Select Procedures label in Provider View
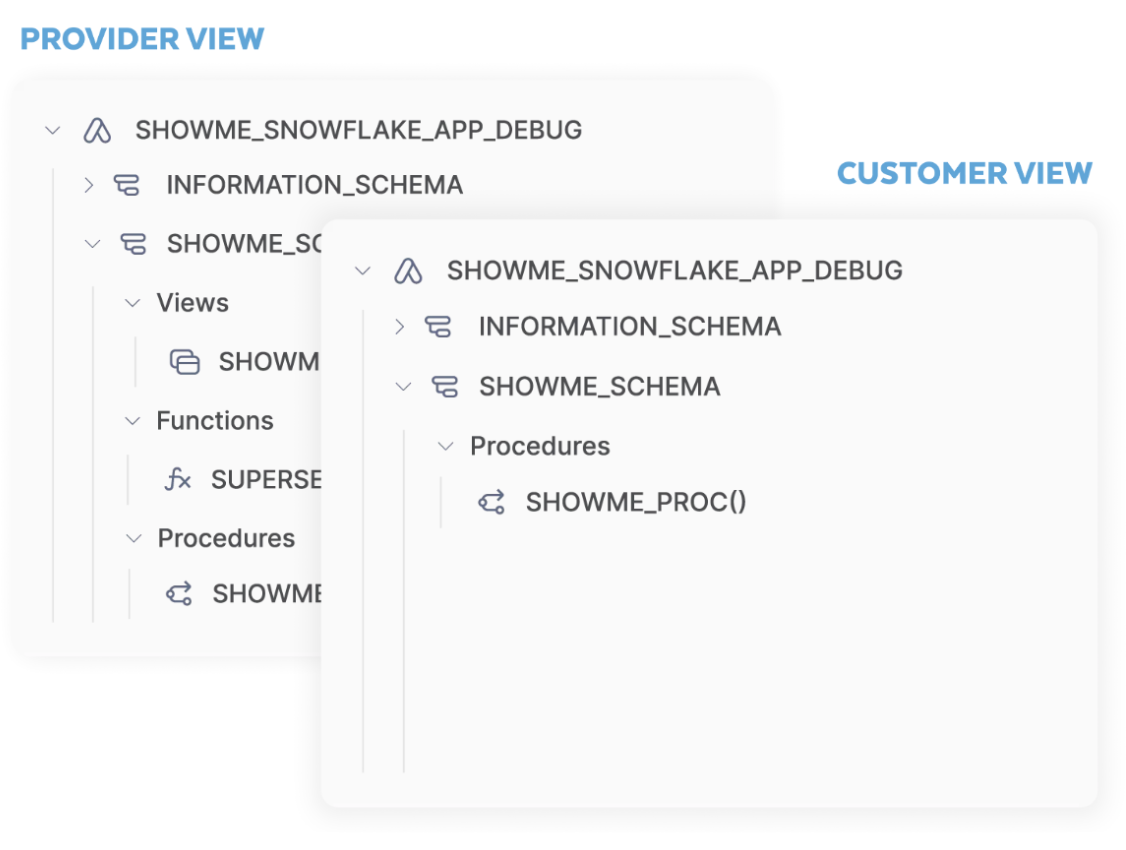 point(226,538)
